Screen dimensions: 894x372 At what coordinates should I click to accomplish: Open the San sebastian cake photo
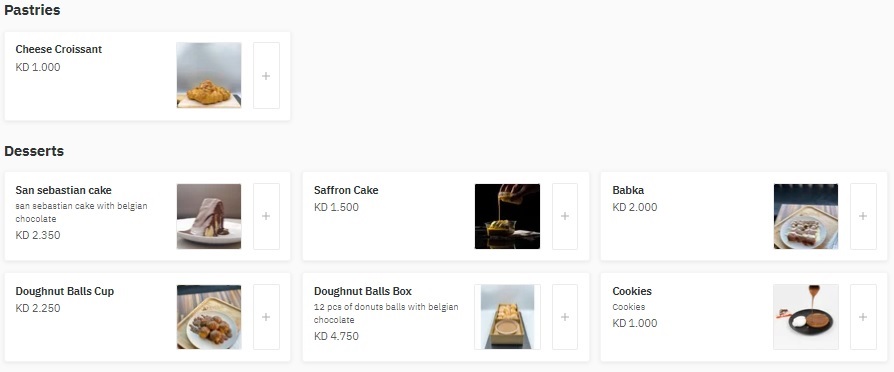pyautogui.click(x=209, y=216)
